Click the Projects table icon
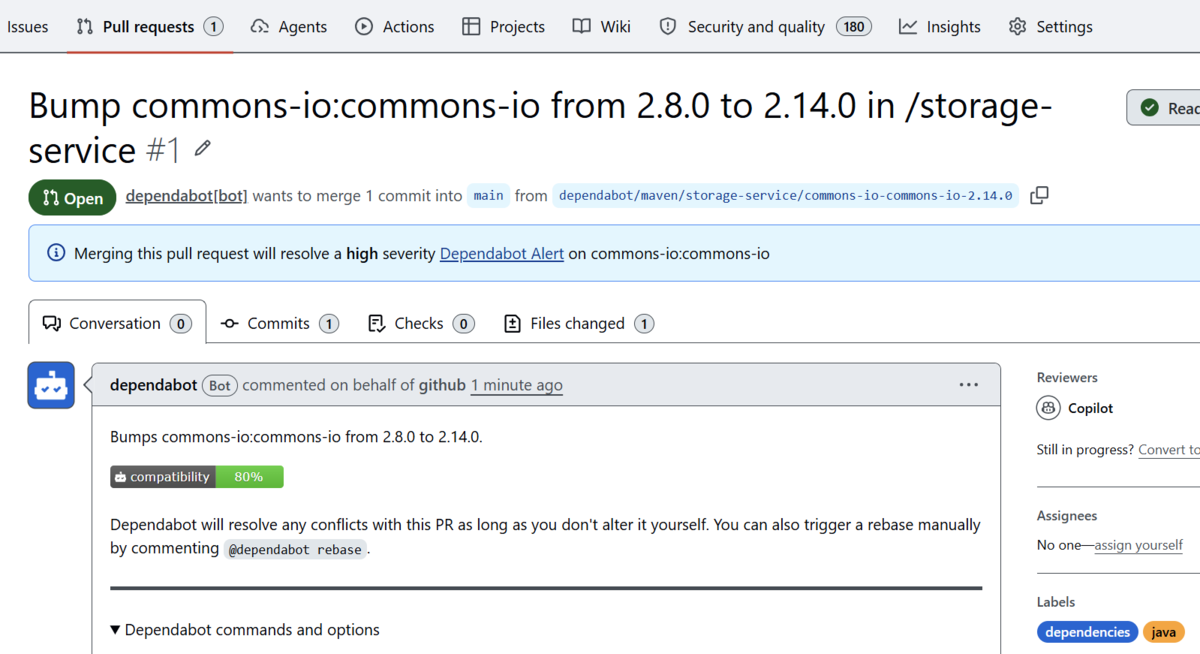 tap(471, 27)
